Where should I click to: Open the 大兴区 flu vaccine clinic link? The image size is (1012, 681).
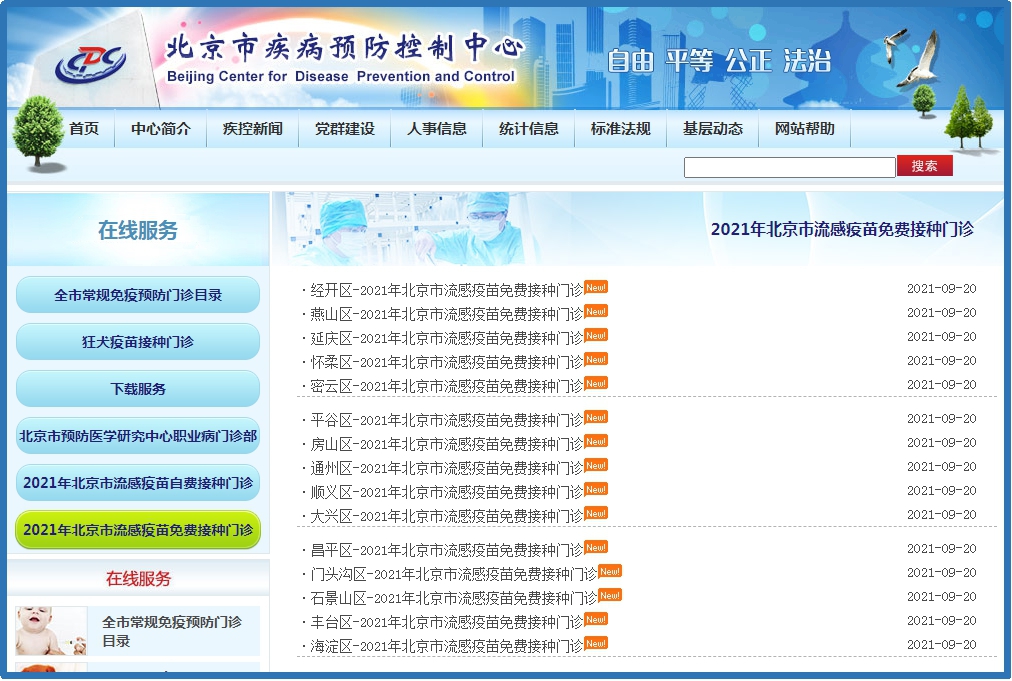446,516
